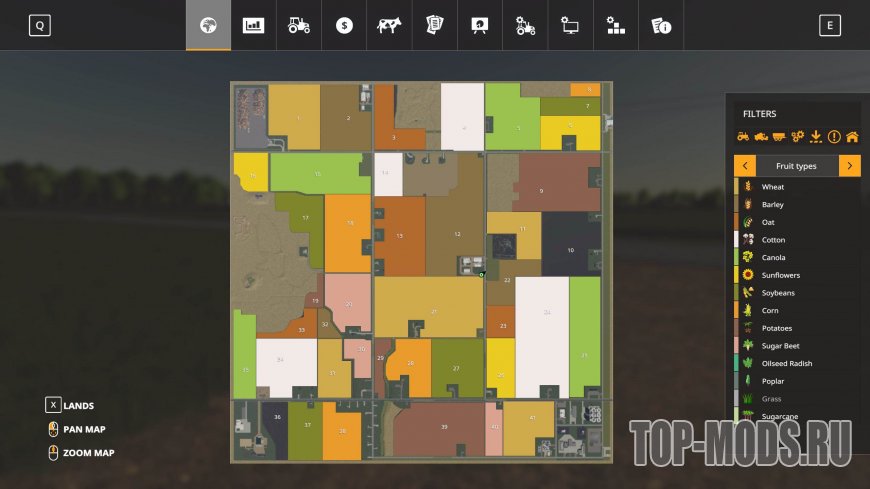Viewport: 870px width, 489px height.
Task: Open the help info document icon
Action: tap(660, 26)
